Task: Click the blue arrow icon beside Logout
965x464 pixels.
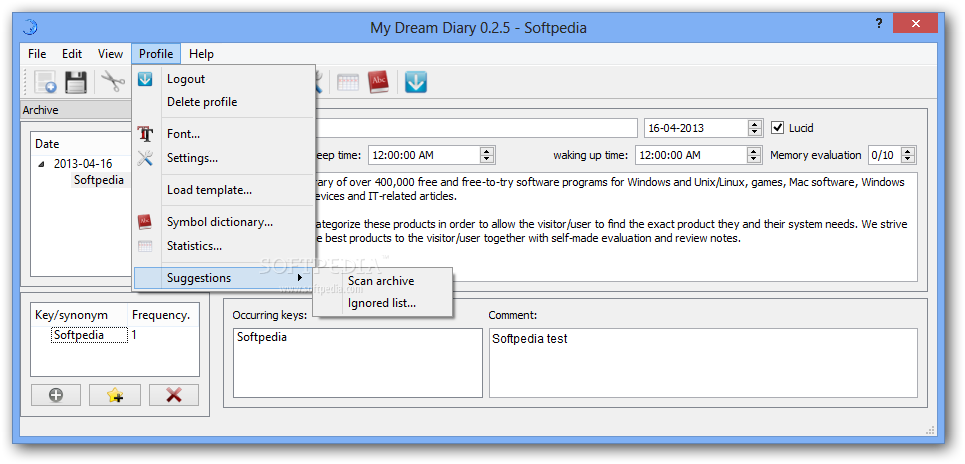Action: tap(145, 79)
